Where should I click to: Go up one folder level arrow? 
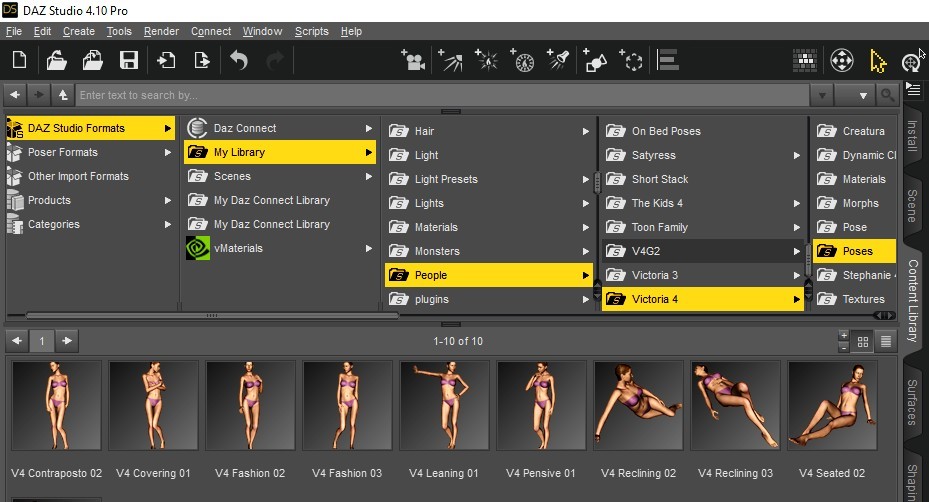click(x=62, y=95)
